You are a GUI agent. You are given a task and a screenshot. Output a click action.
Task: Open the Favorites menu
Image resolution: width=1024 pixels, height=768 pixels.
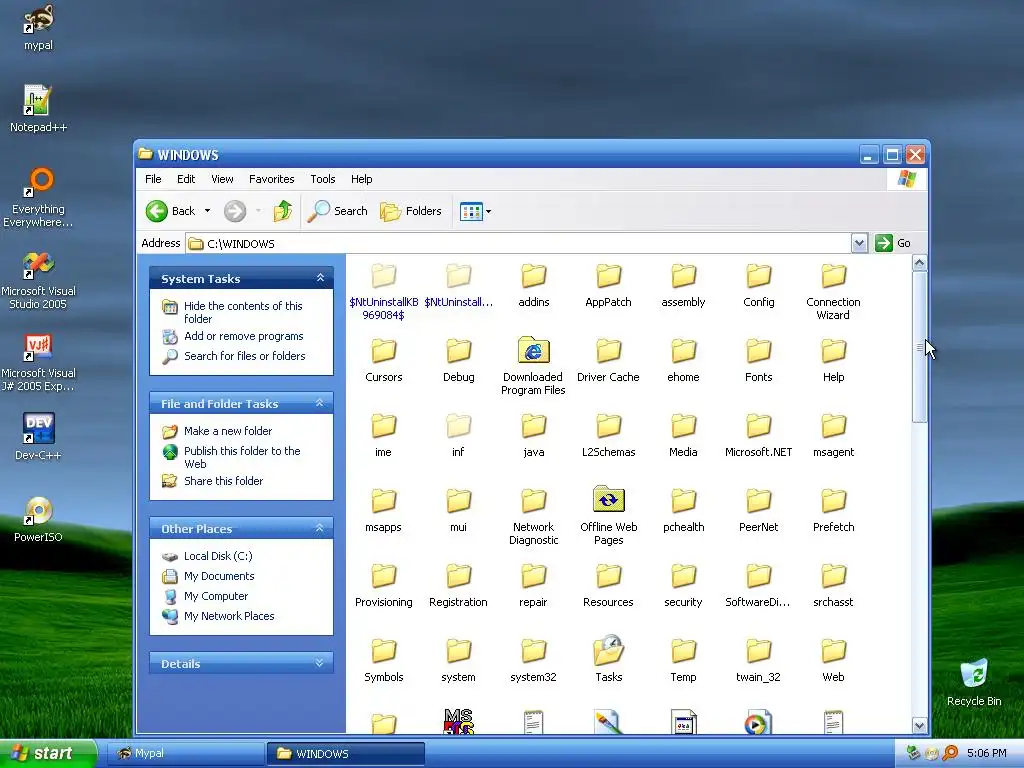click(x=272, y=179)
